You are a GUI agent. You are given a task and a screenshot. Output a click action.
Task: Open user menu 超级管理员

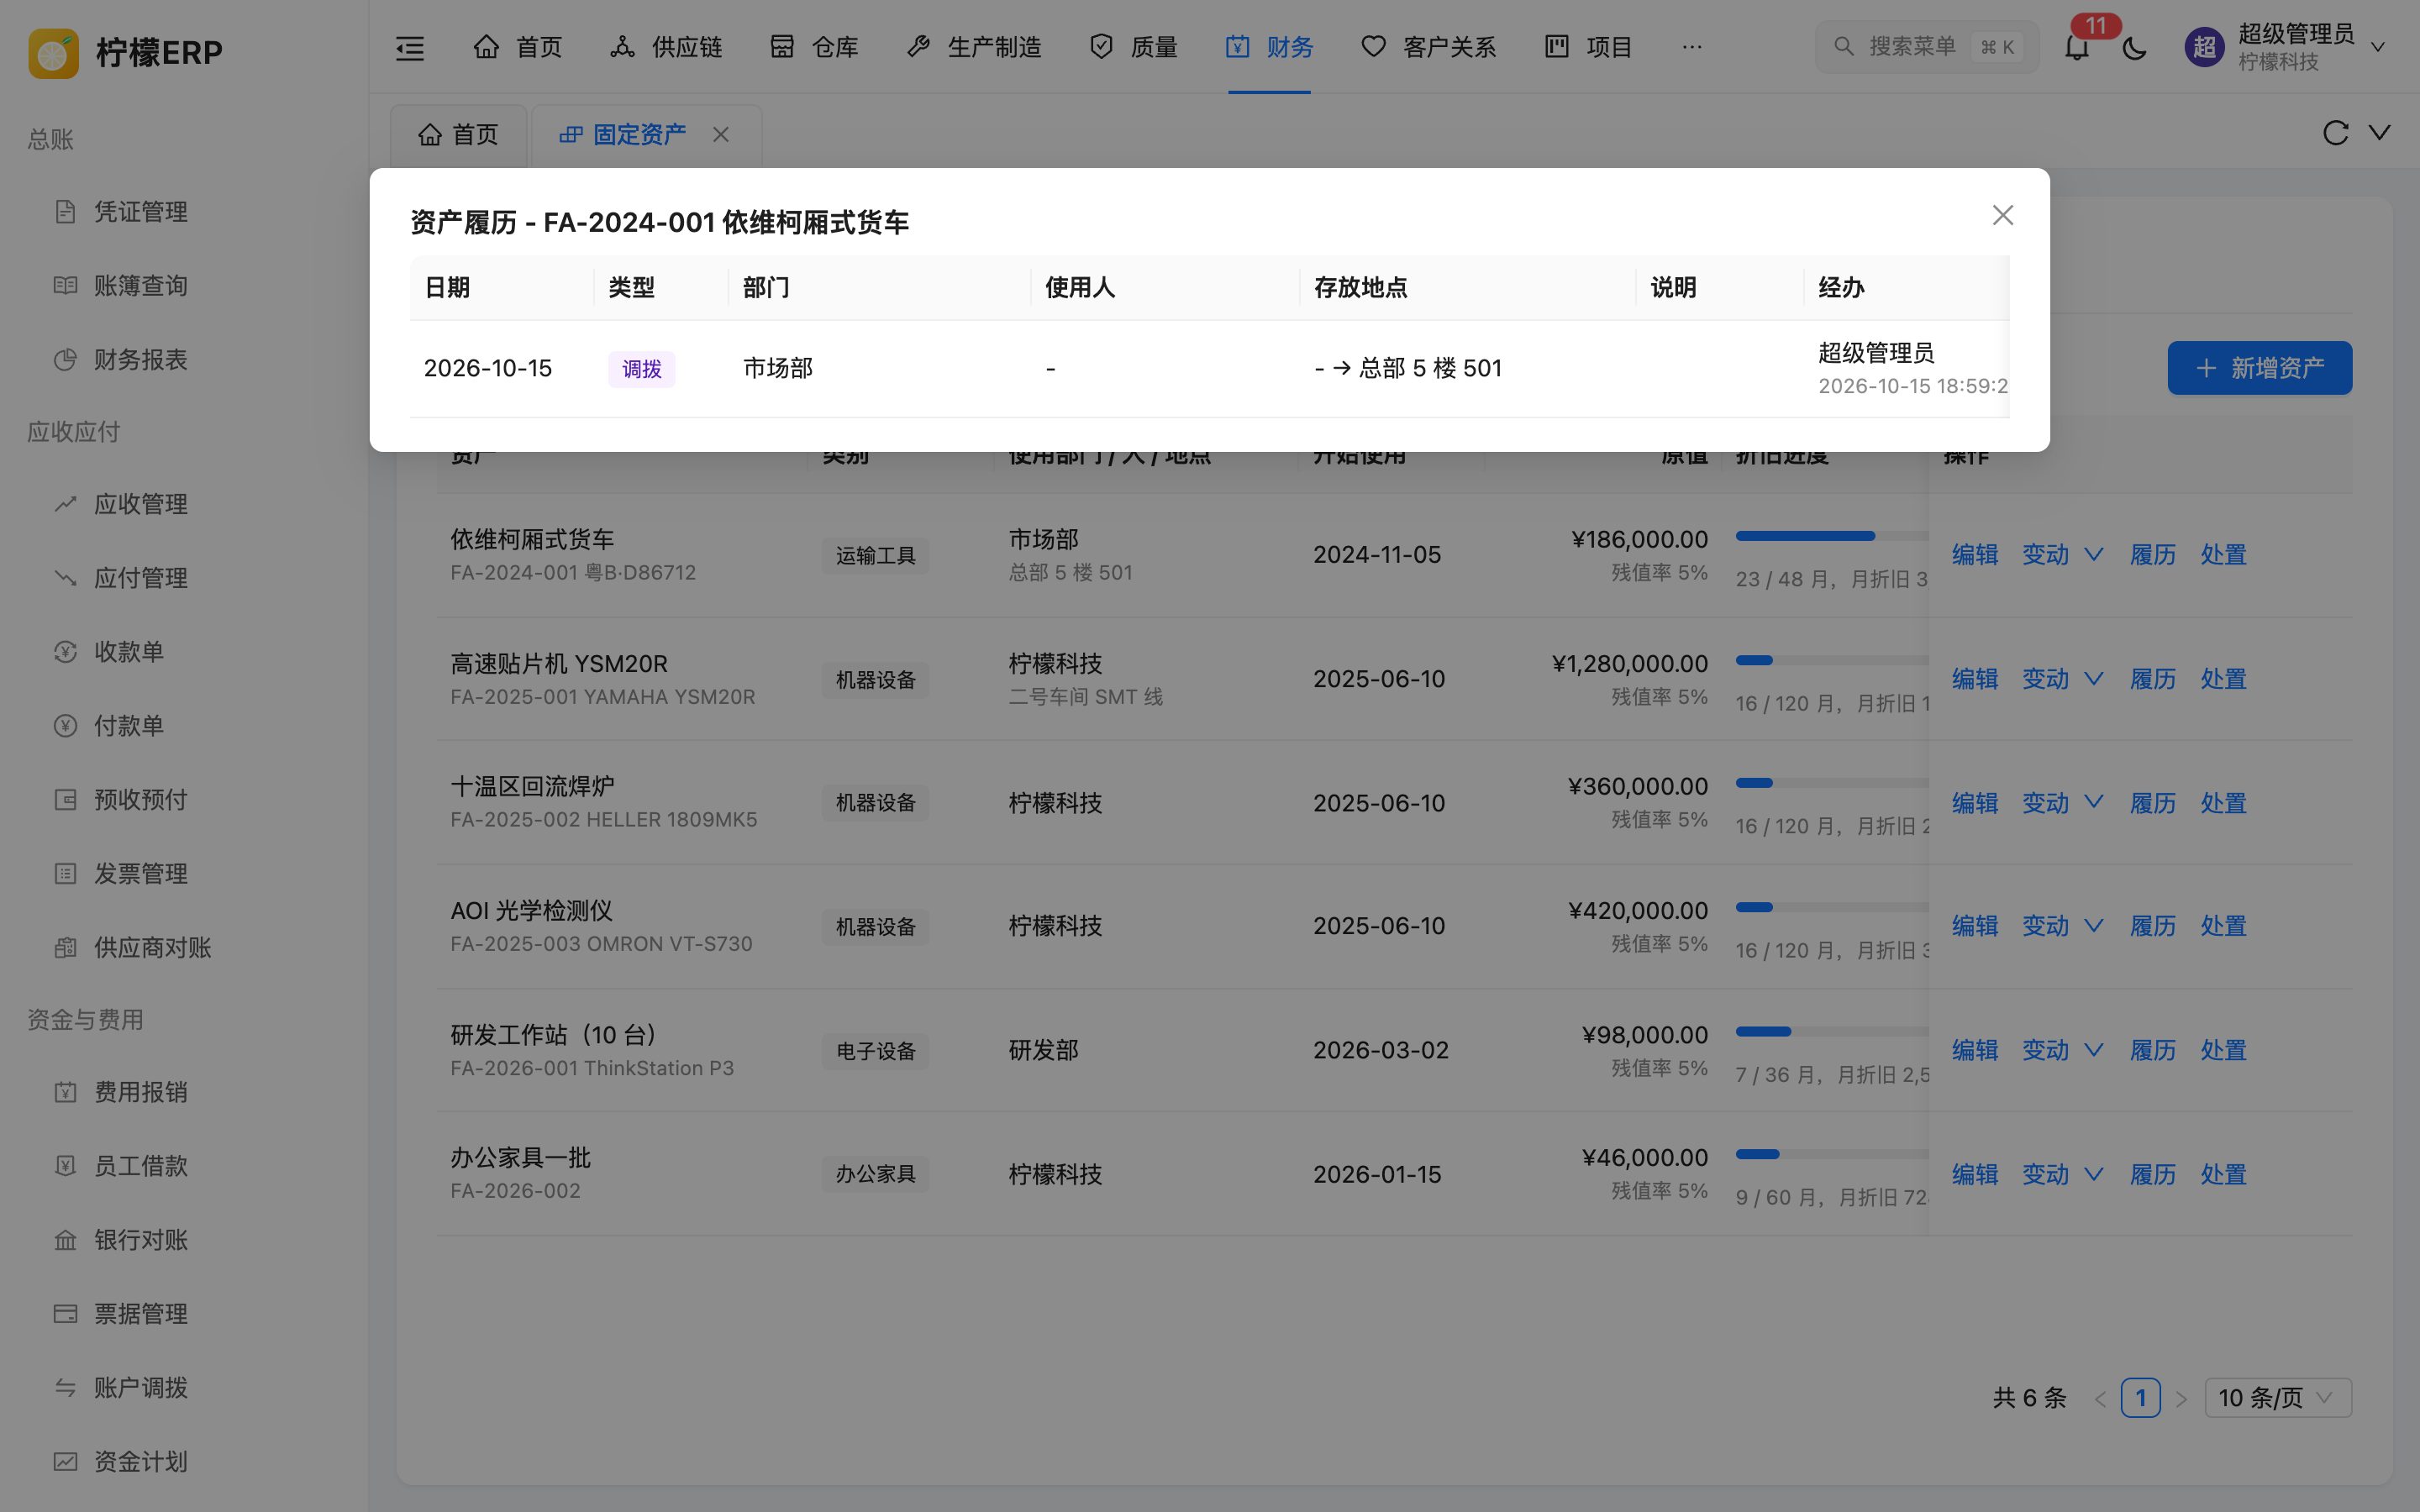coord(2285,47)
